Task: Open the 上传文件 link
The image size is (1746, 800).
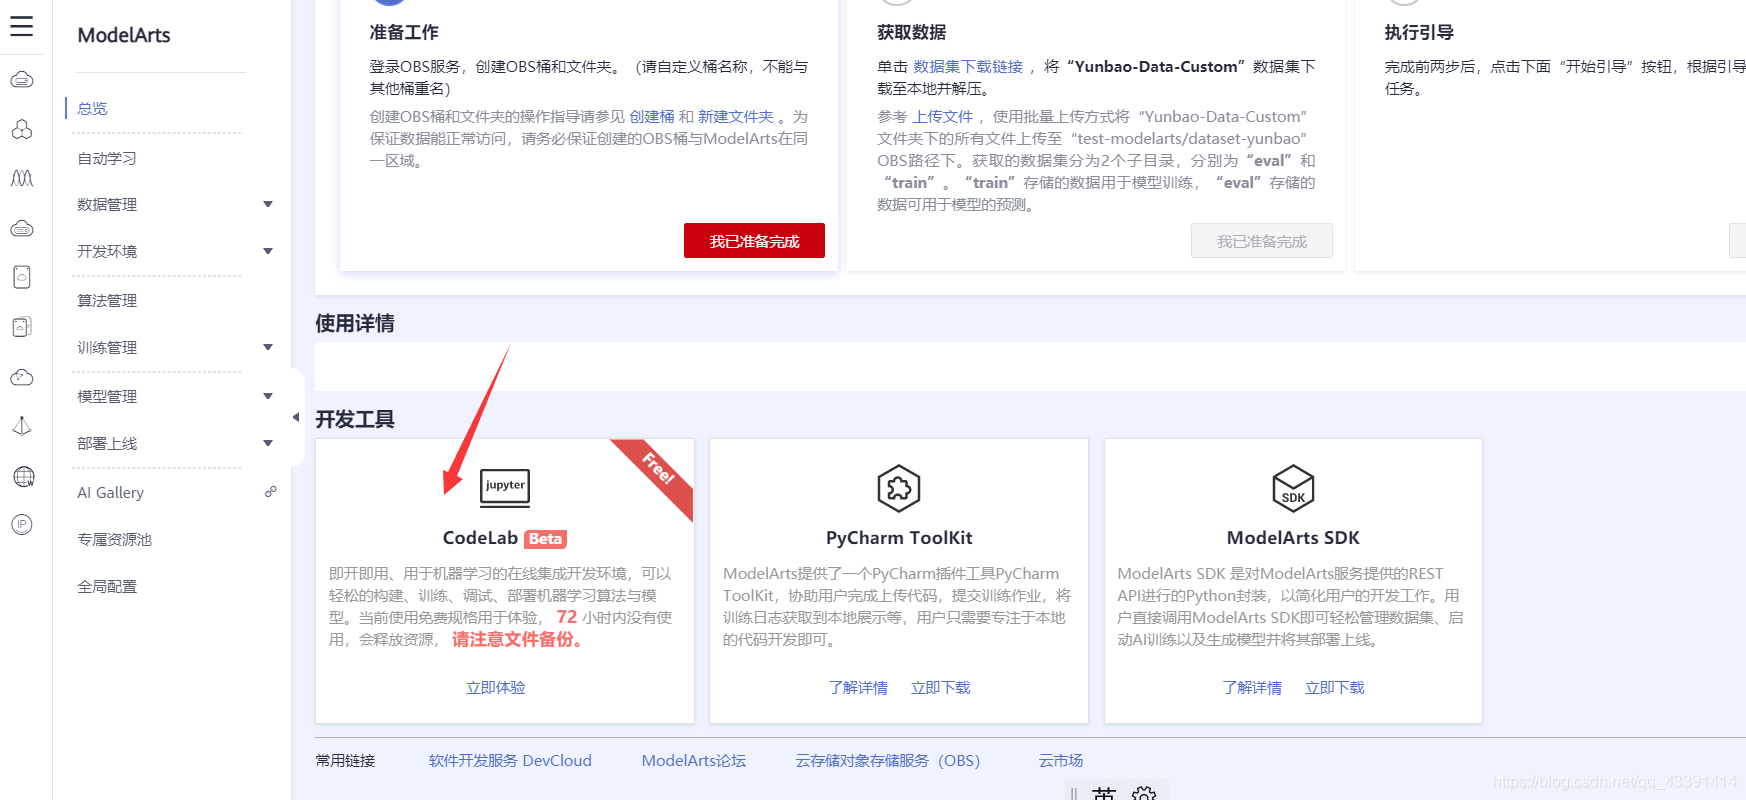Action: [x=942, y=116]
